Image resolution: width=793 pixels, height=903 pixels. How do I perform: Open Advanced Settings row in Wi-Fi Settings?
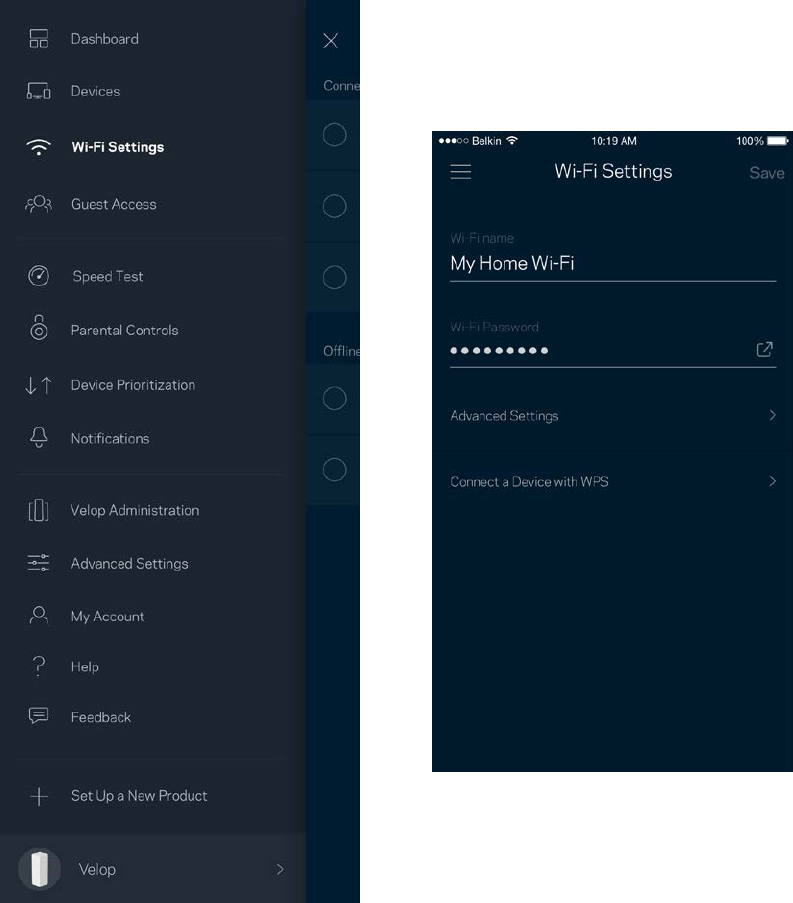pos(613,416)
